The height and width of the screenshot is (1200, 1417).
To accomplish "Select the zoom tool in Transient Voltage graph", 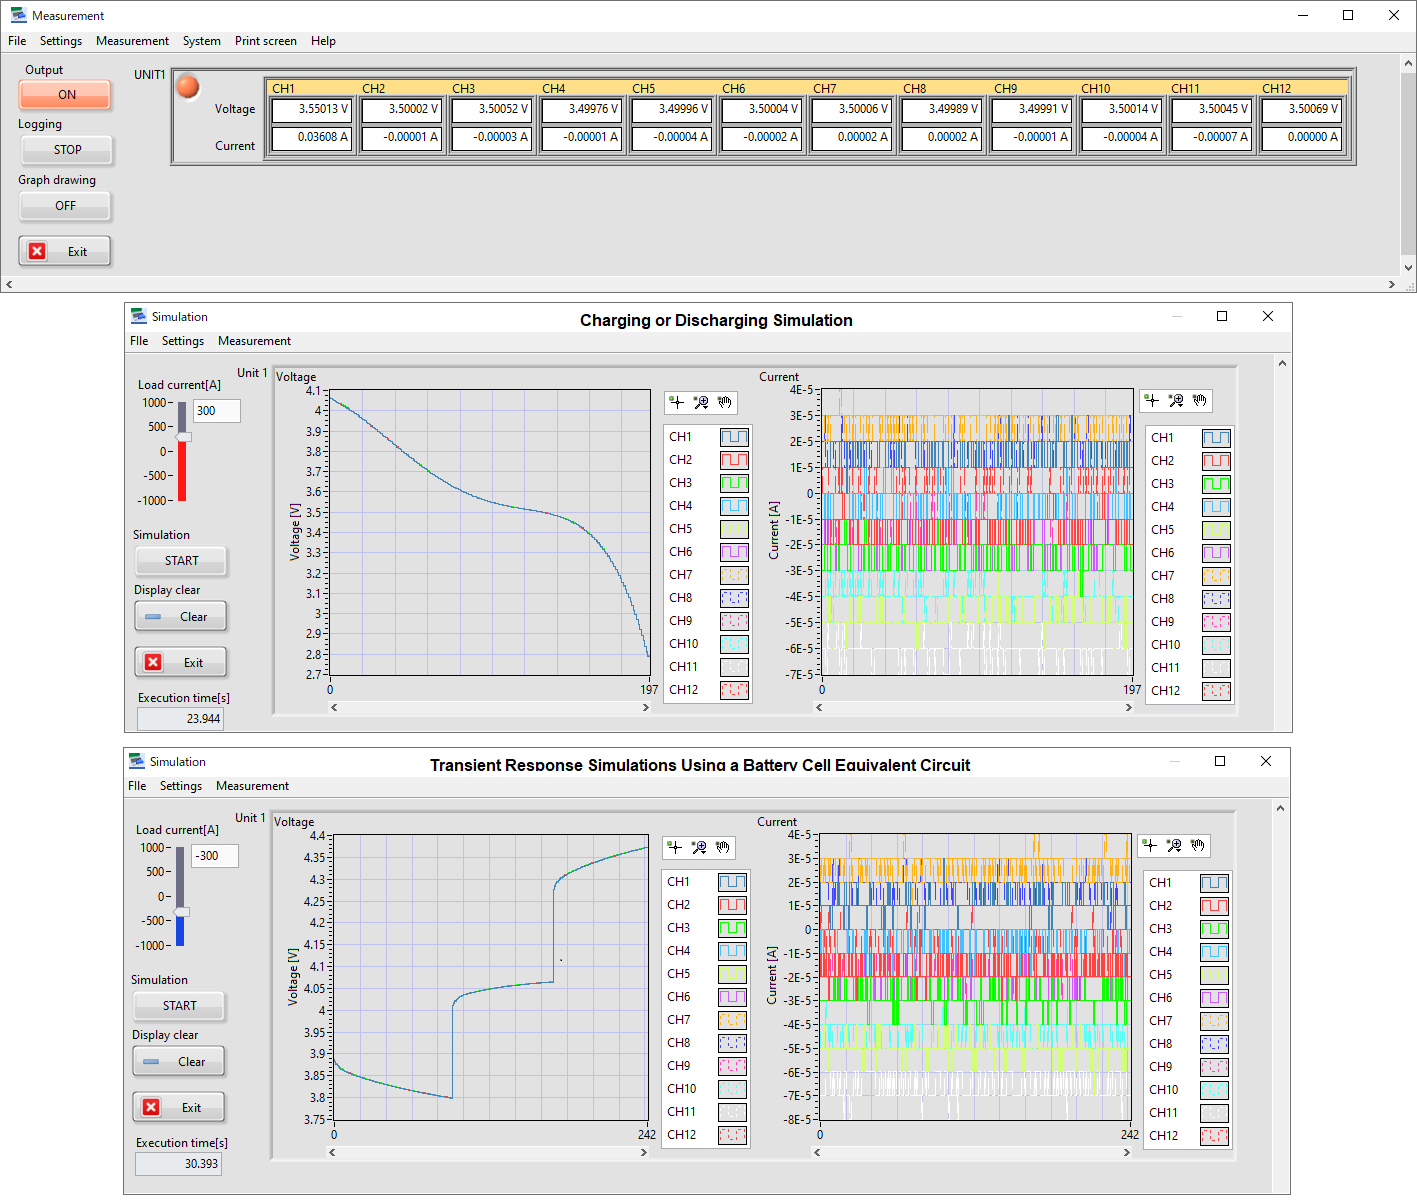I will tap(699, 847).
